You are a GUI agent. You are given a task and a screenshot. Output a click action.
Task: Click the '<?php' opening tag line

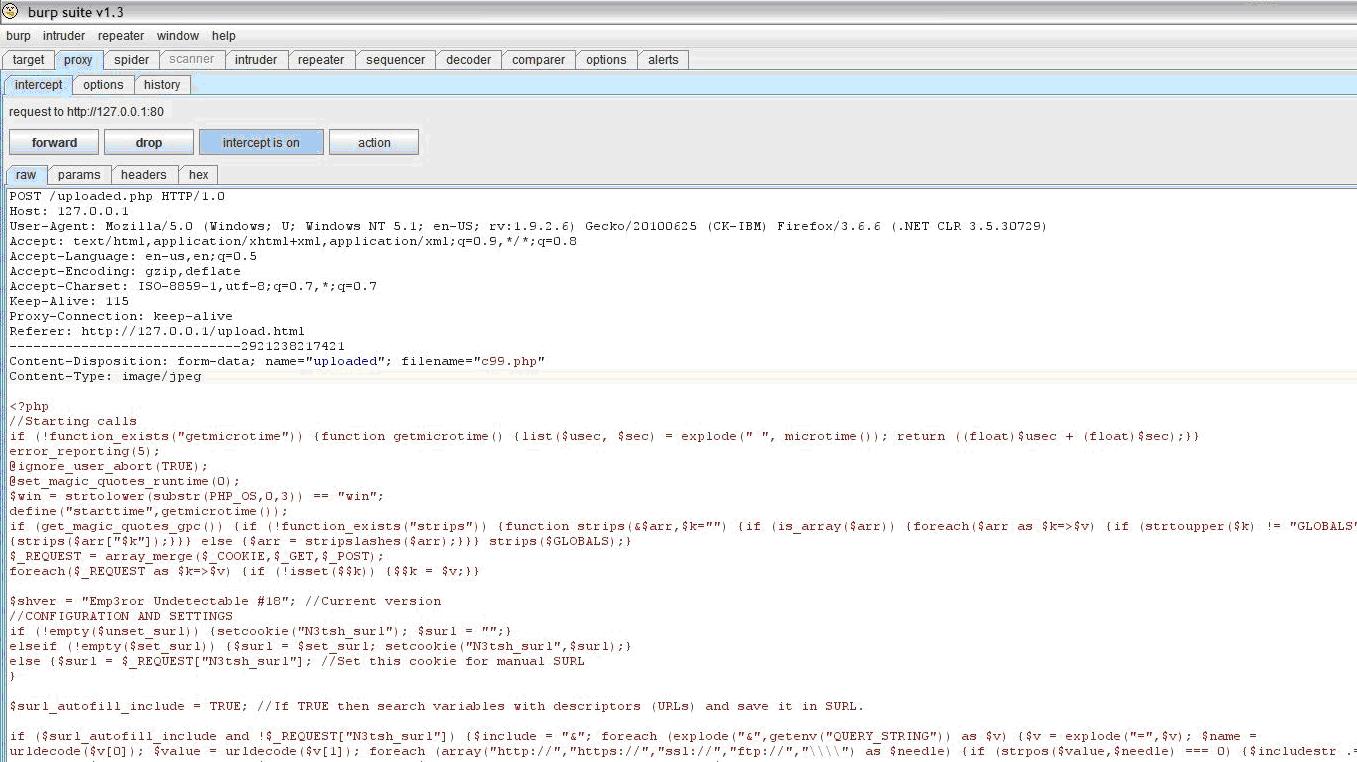29,406
